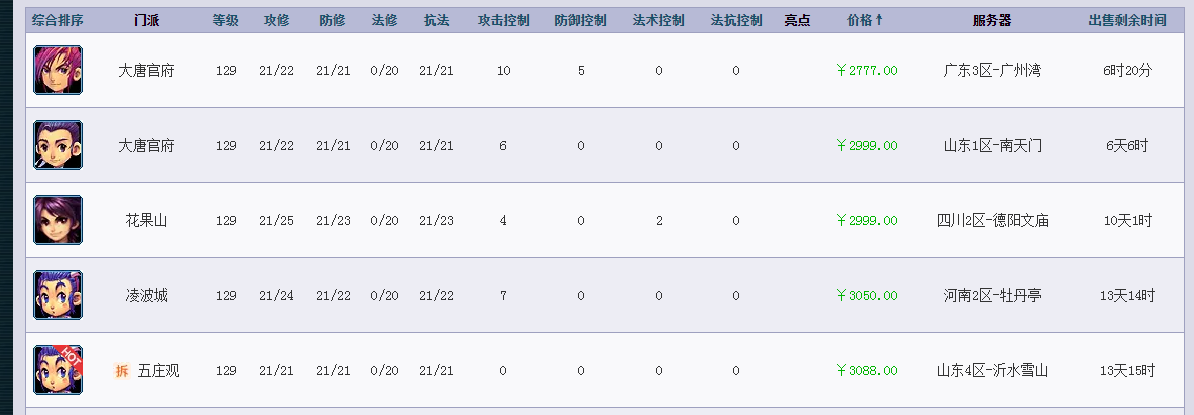Sort by 等级 column header
The image size is (1194, 415).
225,21
